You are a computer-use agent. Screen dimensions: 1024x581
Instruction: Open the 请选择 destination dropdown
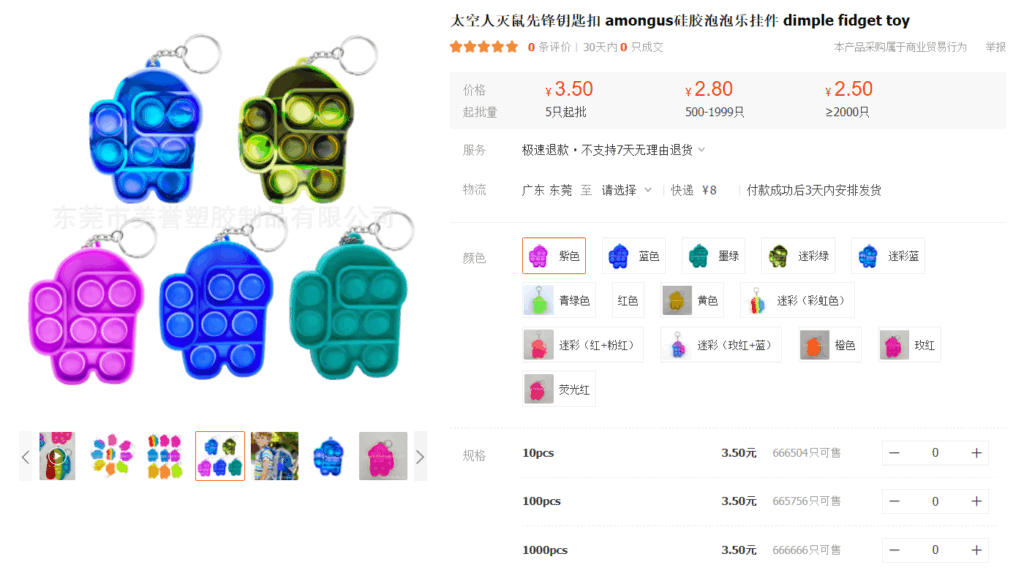point(626,191)
